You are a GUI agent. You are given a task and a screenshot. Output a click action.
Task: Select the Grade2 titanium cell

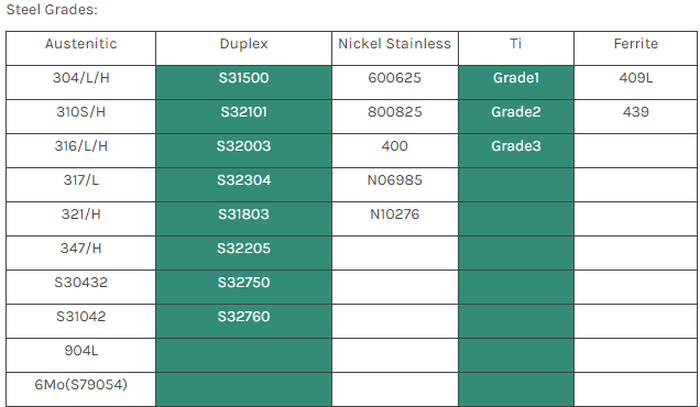point(516,112)
